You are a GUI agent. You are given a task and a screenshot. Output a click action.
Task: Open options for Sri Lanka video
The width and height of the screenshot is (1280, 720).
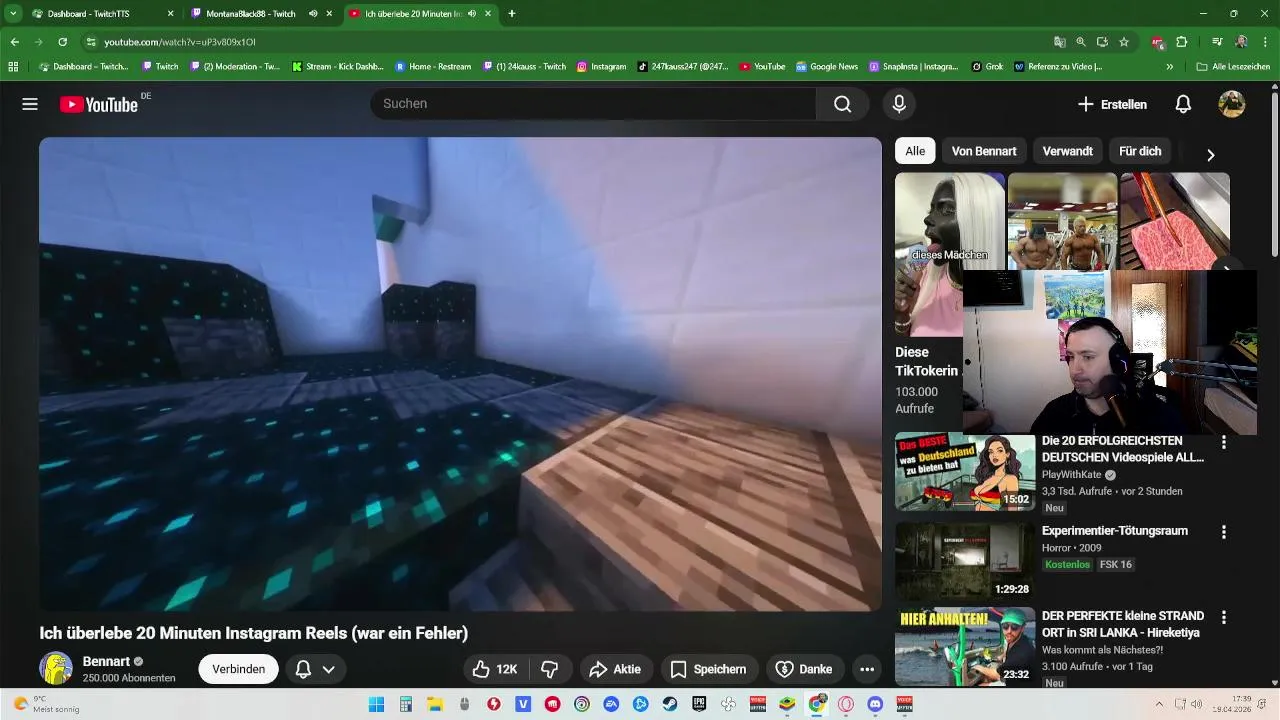[1223, 618]
